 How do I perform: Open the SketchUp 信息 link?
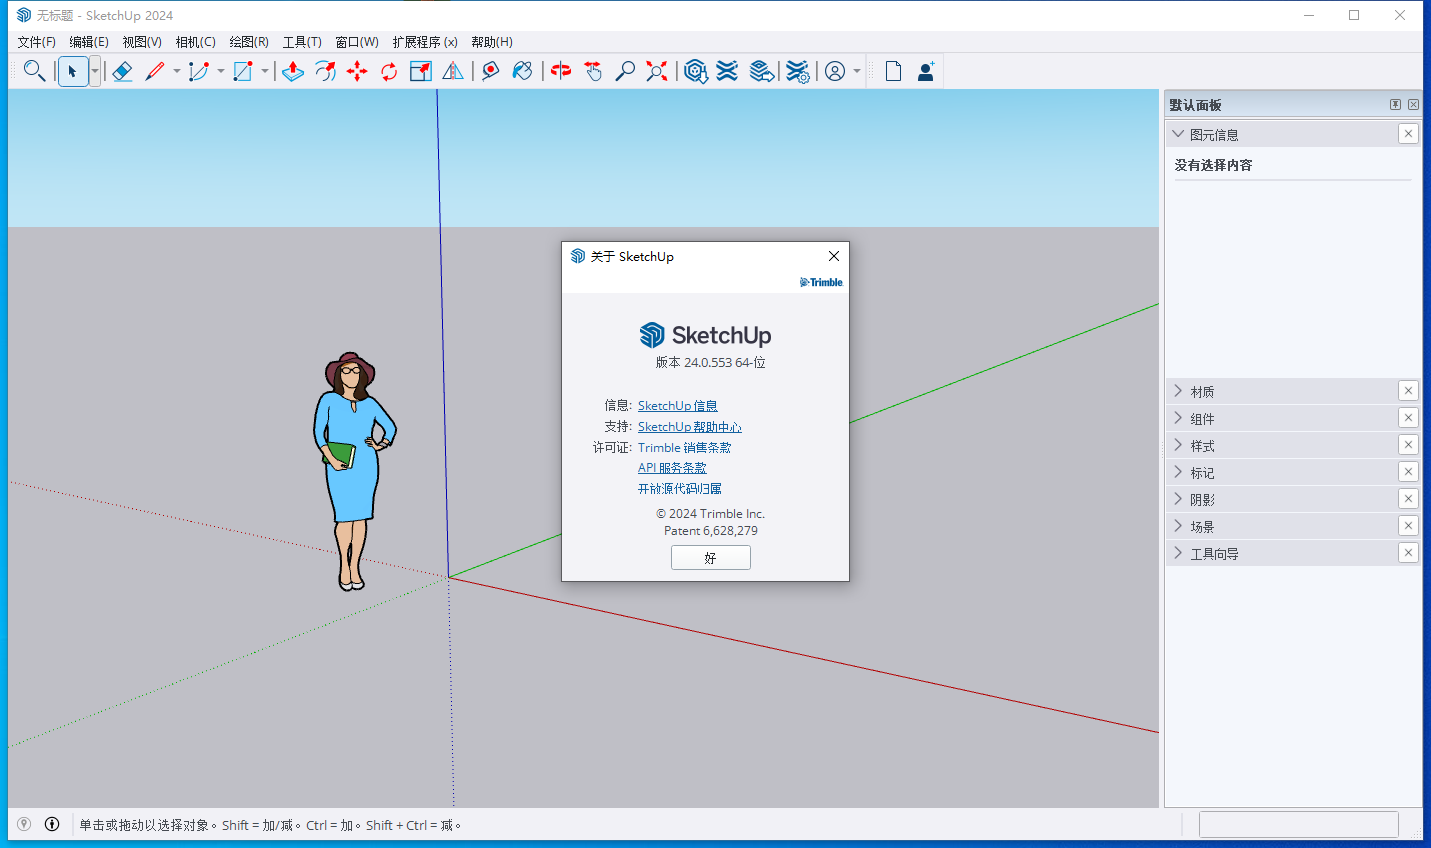click(x=678, y=406)
